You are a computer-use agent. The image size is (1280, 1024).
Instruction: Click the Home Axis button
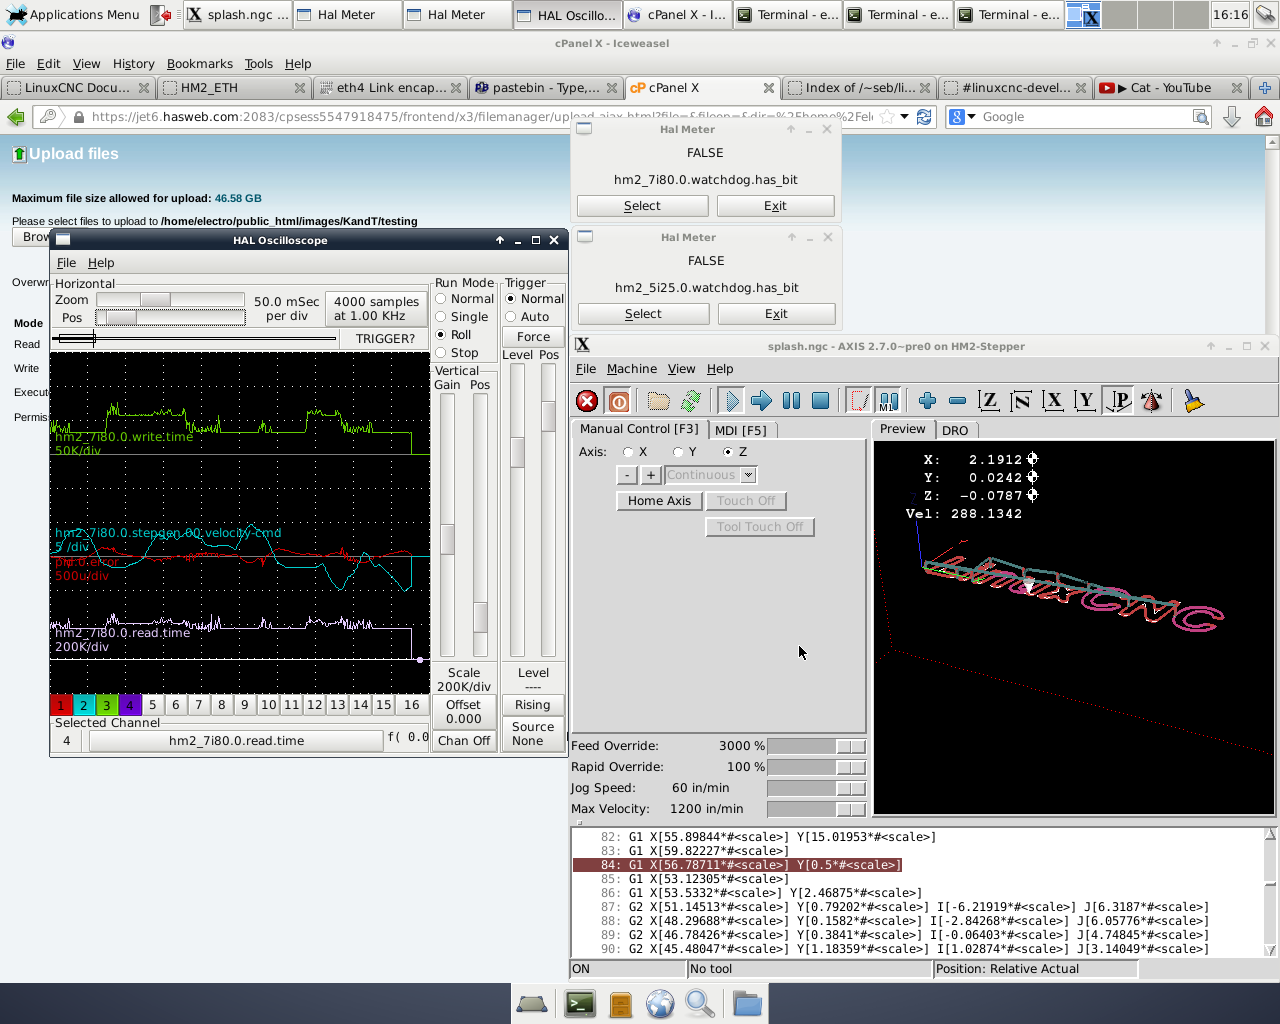tap(659, 501)
